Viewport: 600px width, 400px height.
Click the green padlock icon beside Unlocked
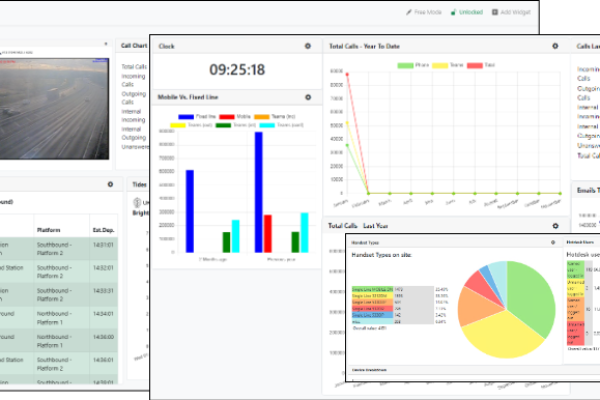[453, 12]
